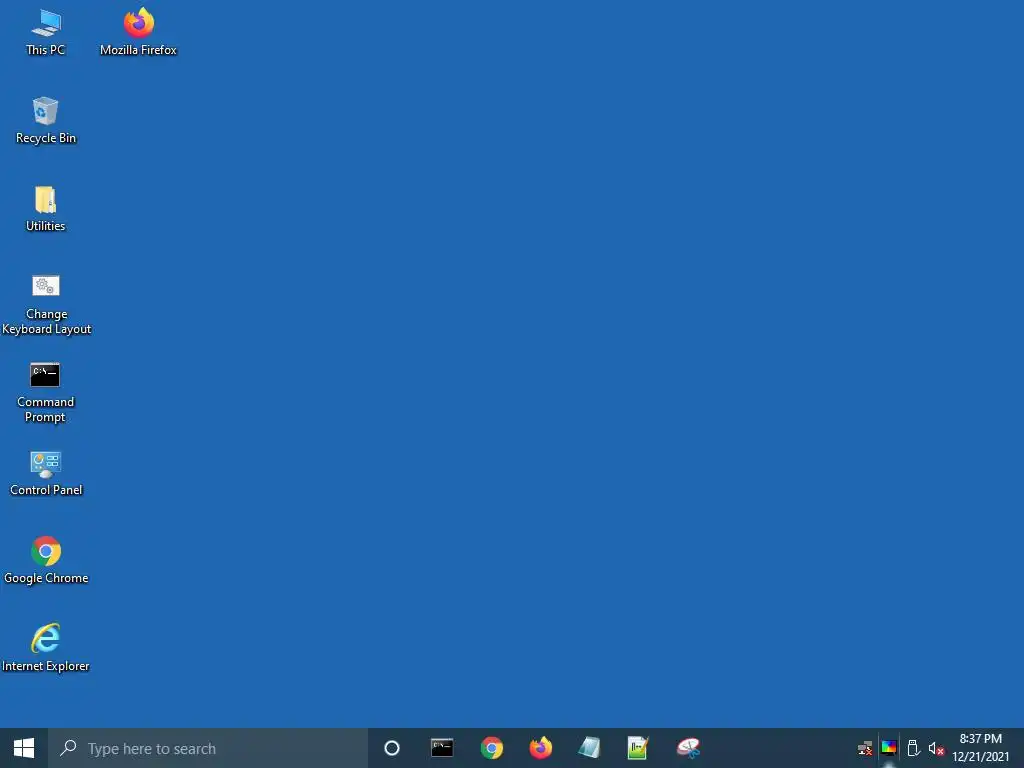
Task: Select the Command Prompt desktop shortcut
Action: click(x=46, y=392)
